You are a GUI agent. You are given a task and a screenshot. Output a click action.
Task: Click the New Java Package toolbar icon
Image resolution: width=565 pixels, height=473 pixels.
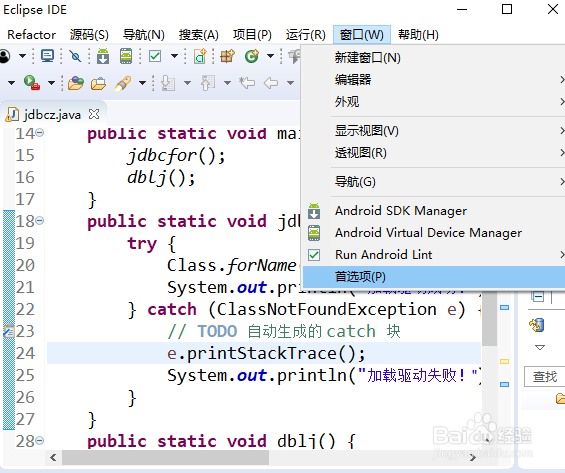[x=227, y=56]
